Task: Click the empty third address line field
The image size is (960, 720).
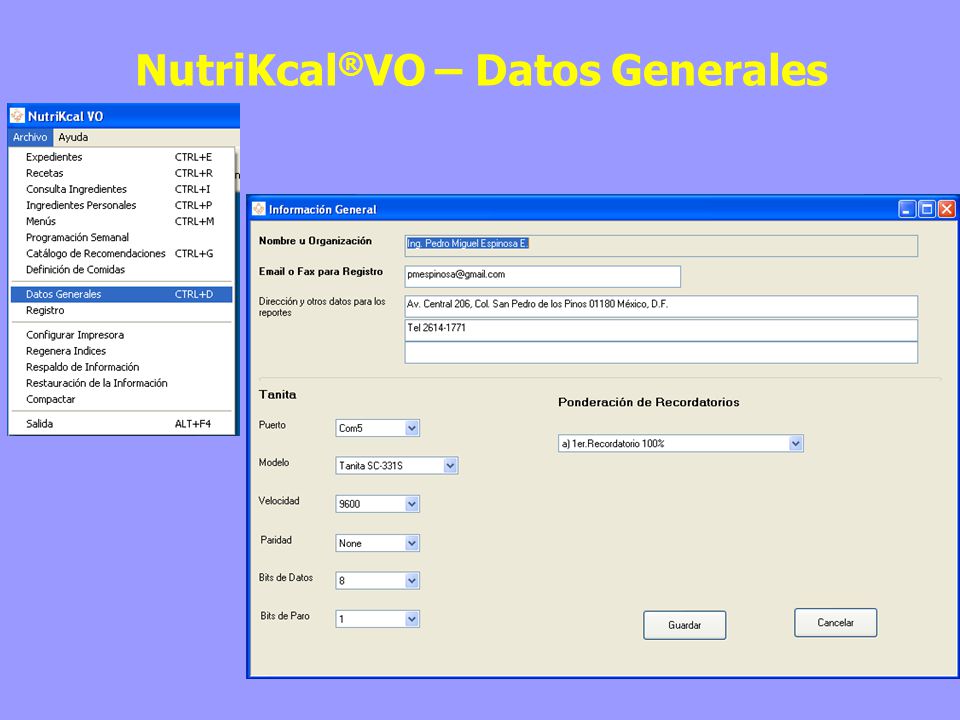Action: pyautogui.click(x=661, y=353)
